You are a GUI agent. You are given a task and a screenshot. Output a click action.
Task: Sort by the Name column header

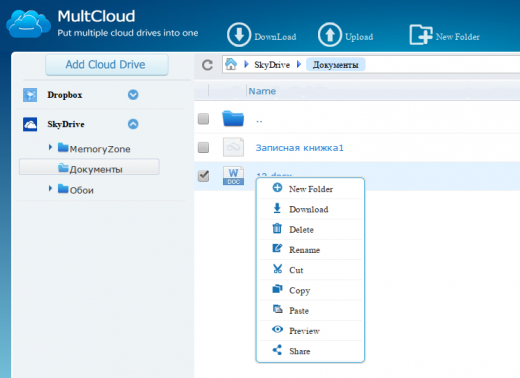[262, 91]
